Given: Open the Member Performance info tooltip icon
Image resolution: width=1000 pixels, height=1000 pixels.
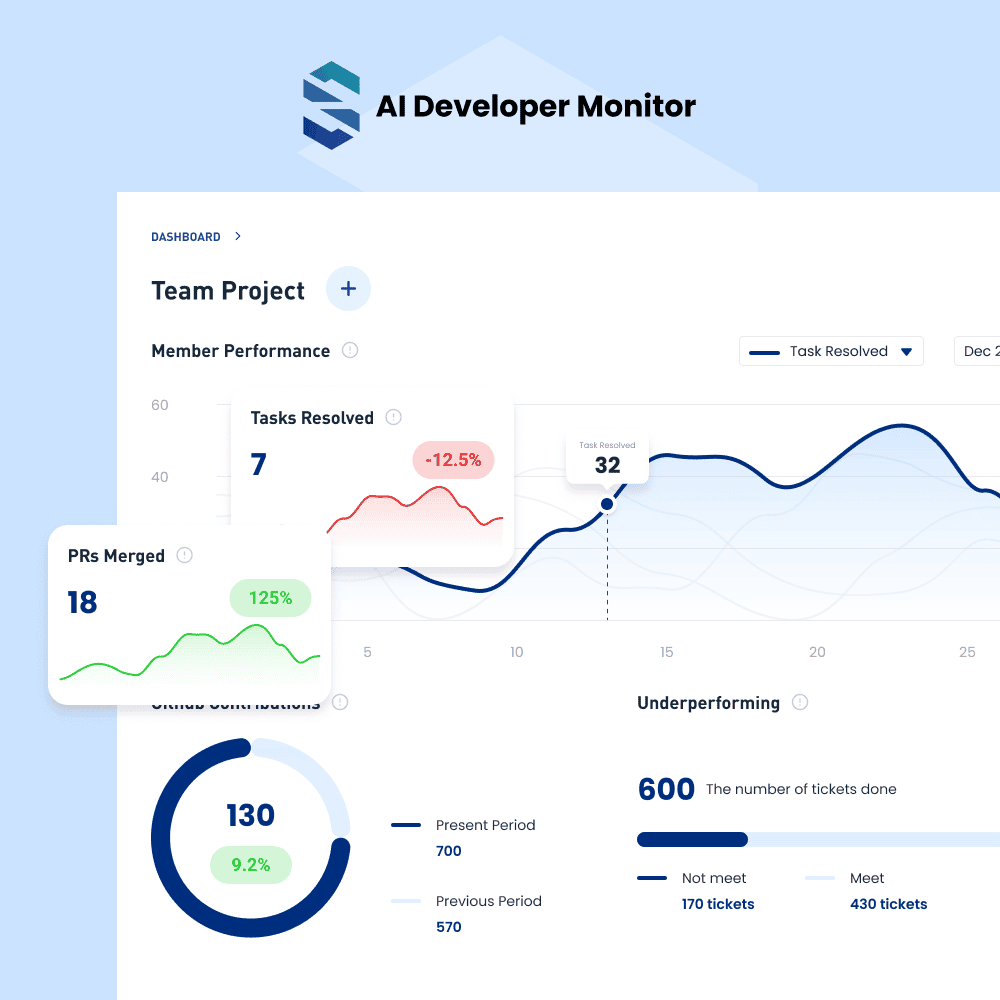Looking at the screenshot, I should [x=349, y=350].
